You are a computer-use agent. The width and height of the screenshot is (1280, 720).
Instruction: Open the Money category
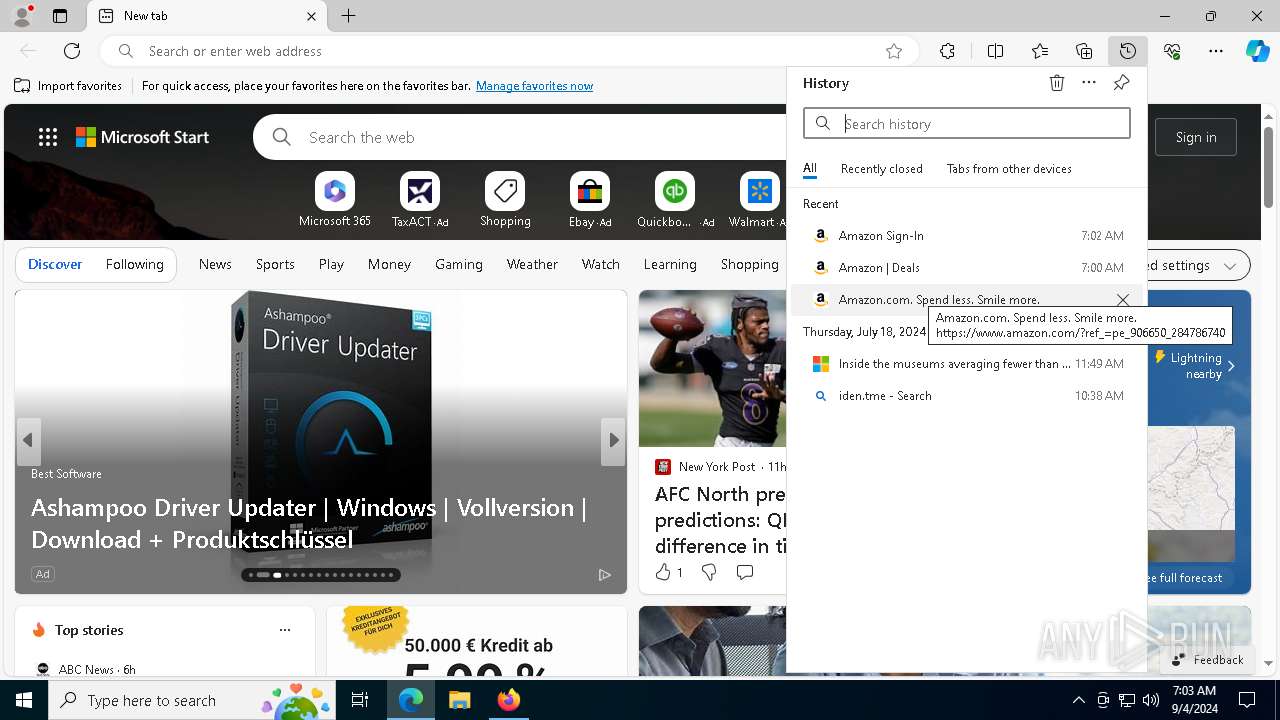point(389,264)
